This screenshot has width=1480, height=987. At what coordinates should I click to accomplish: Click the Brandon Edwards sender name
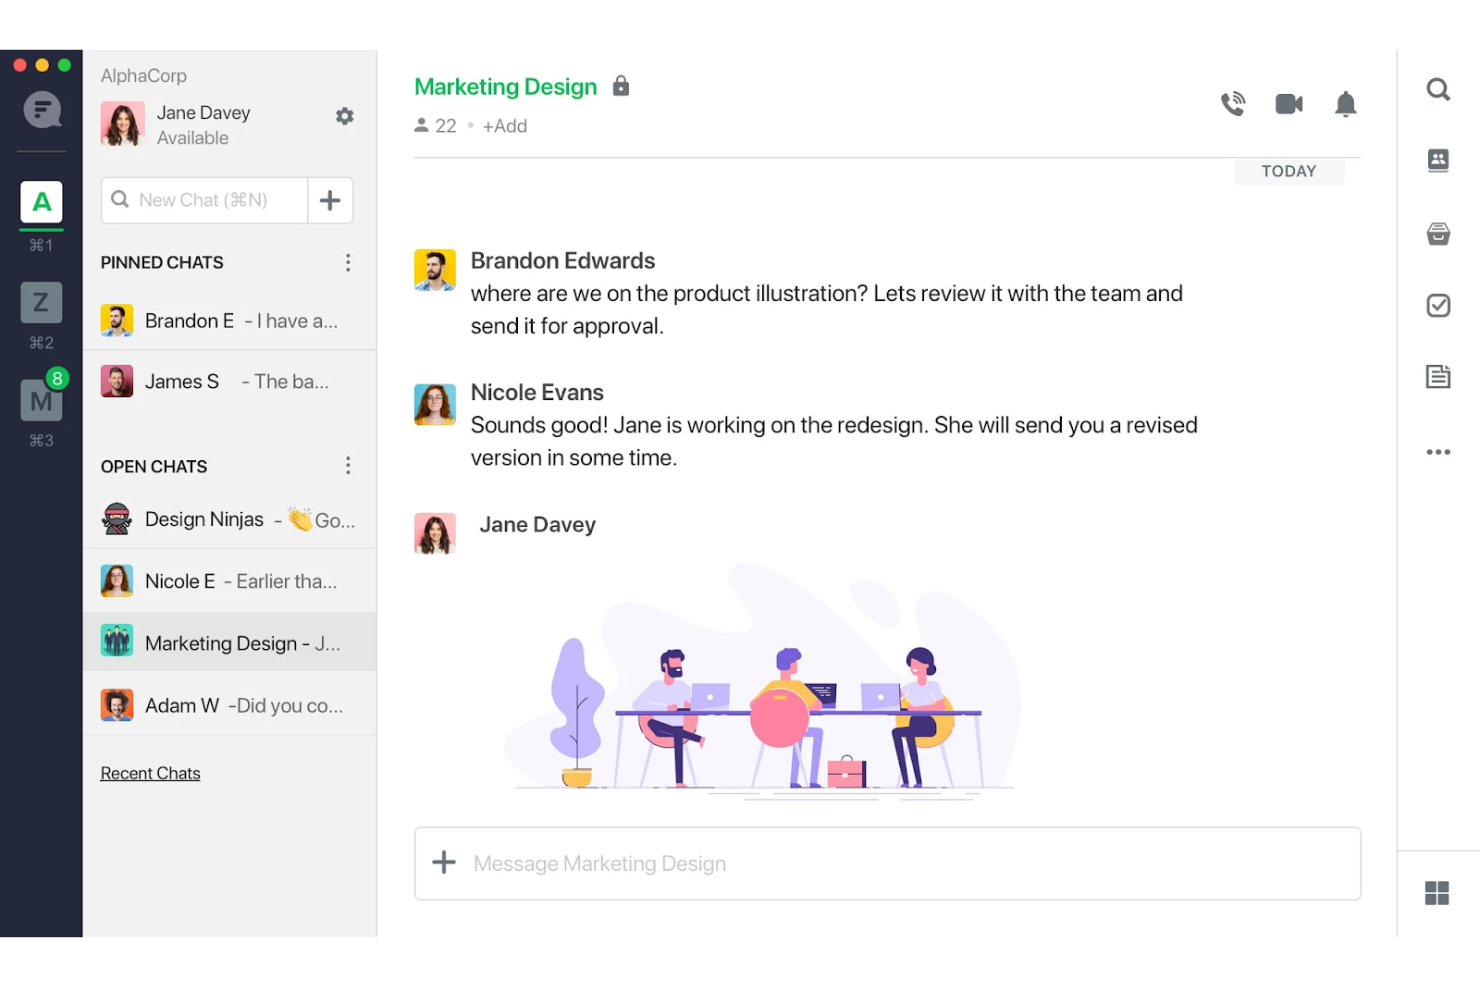point(563,261)
